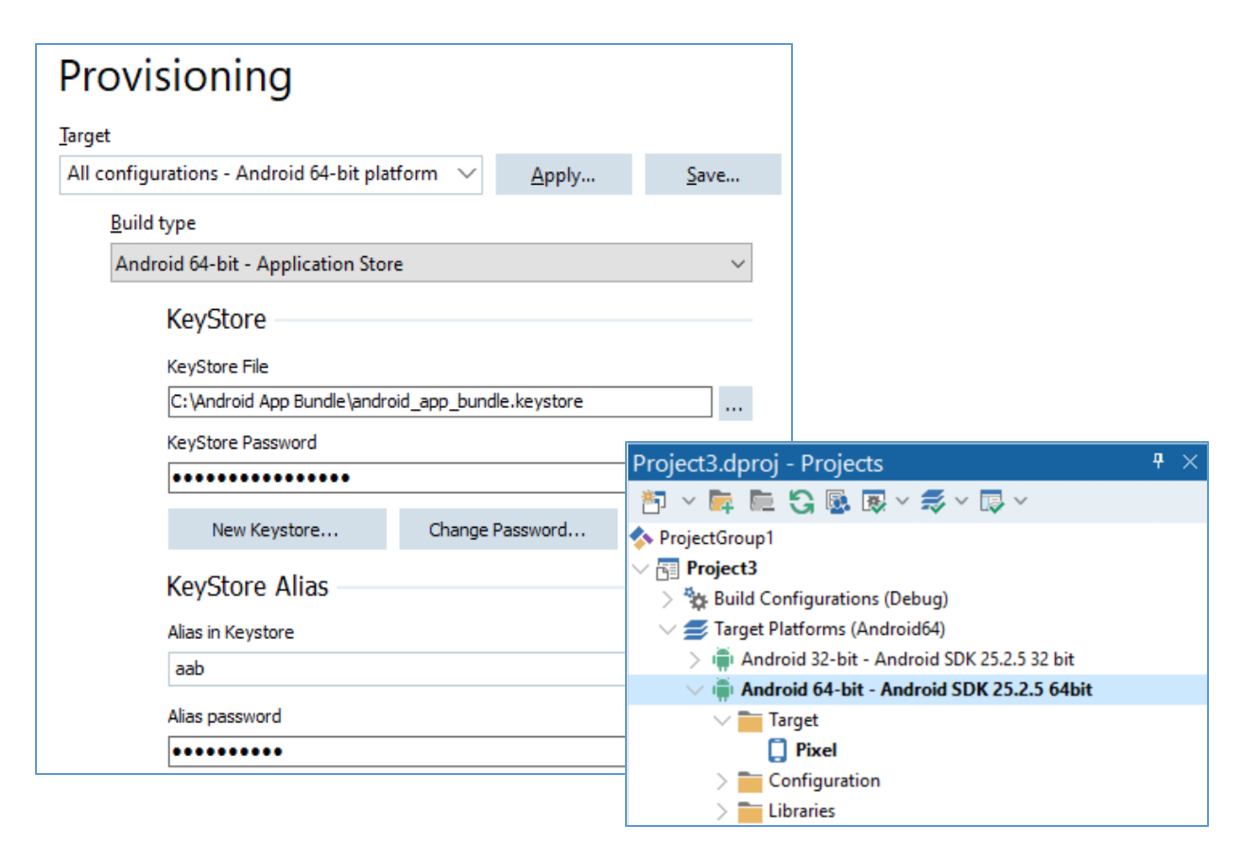Image resolution: width=1236 pixels, height=864 pixels.
Task: Expand the Libraries folder node
Action: point(722,811)
